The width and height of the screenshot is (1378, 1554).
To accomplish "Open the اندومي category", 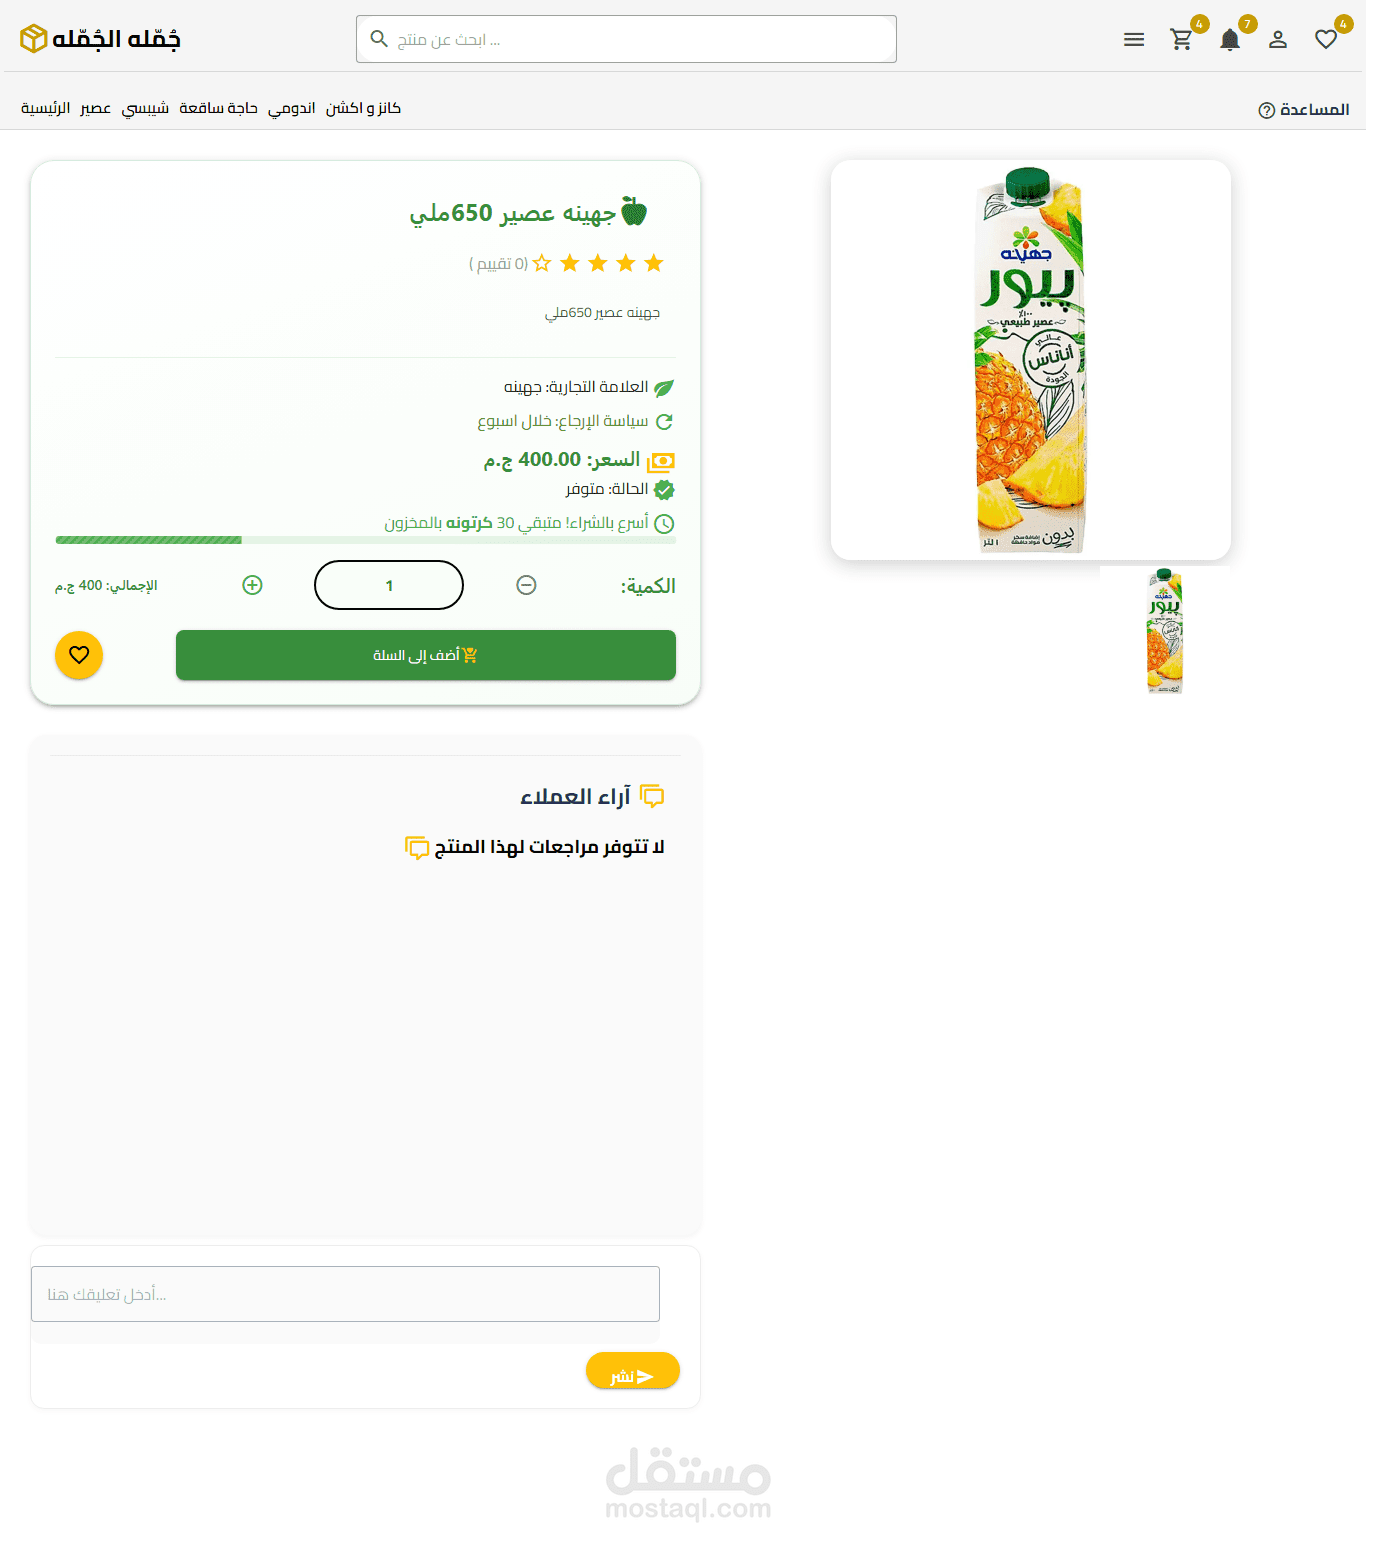I will coord(291,108).
